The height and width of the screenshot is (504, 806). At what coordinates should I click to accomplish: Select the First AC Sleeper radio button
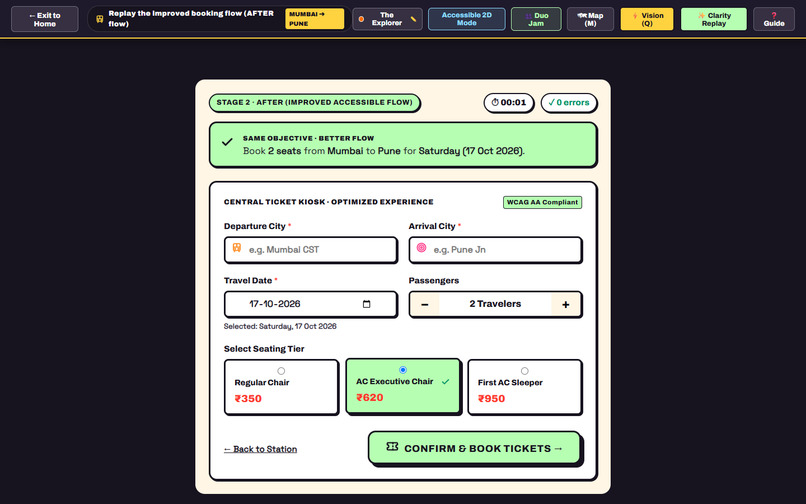point(524,371)
